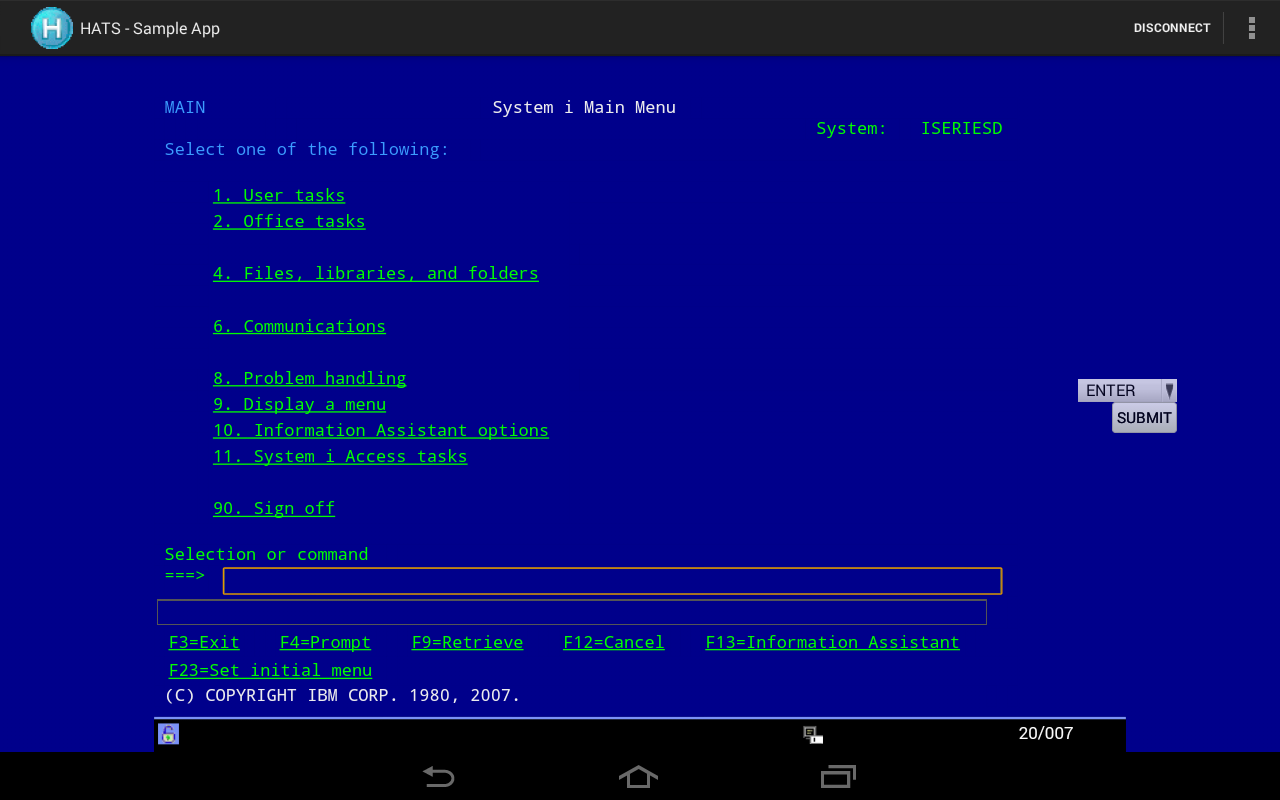Click the ISERIESD system name
Image resolution: width=1280 pixels, height=800 pixels.
click(x=961, y=128)
